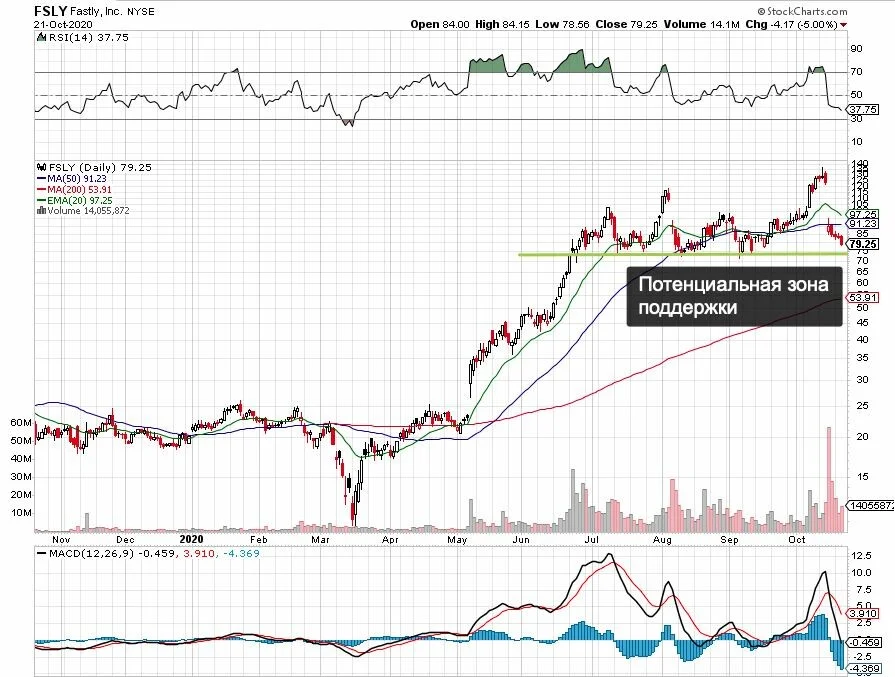Screen dimensions: 895x677
Task: Click the 37.75 RSI axis tag
Action: pos(864,110)
